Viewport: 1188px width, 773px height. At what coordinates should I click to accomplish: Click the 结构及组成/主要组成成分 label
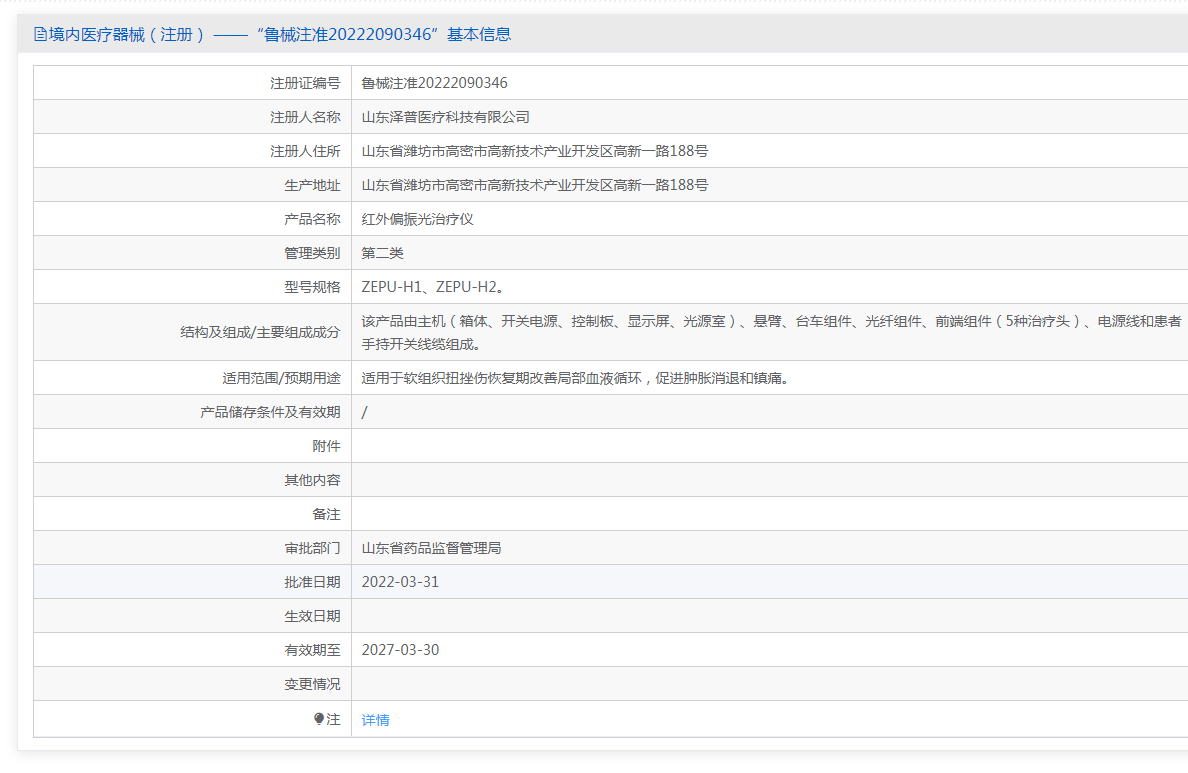(x=260, y=333)
